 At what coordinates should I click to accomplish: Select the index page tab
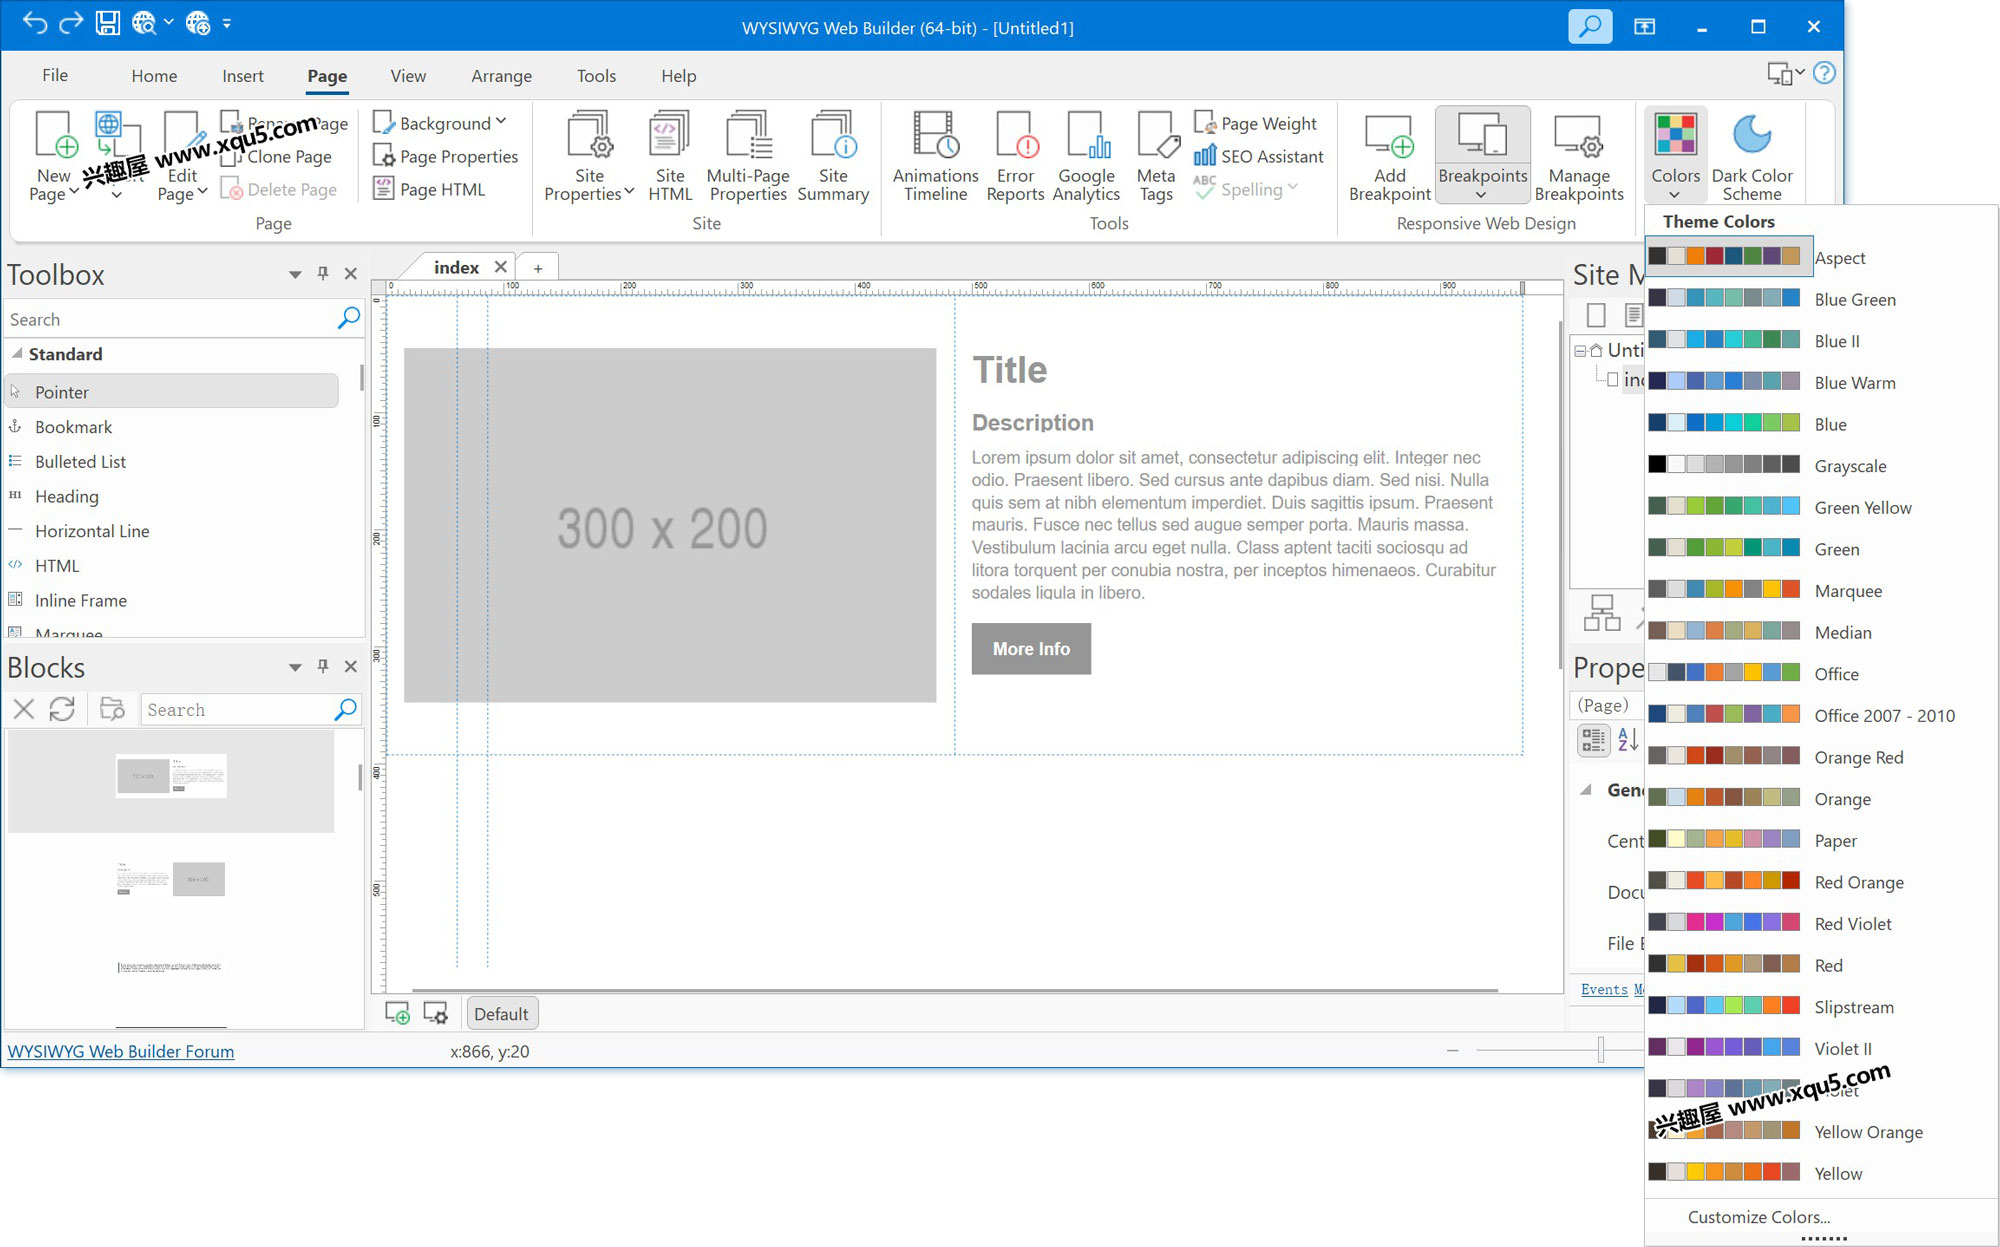[456, 267]
